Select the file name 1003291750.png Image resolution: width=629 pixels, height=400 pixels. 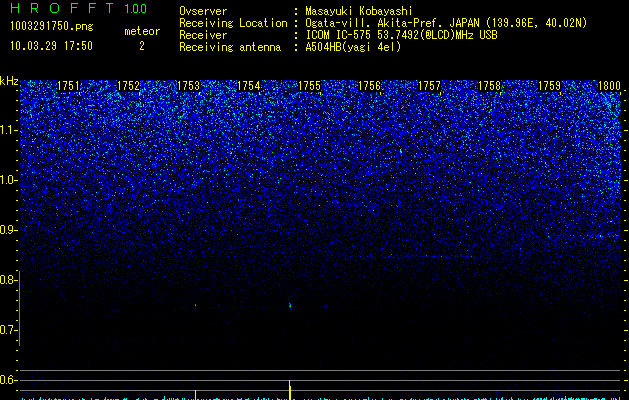click(52, 27)
